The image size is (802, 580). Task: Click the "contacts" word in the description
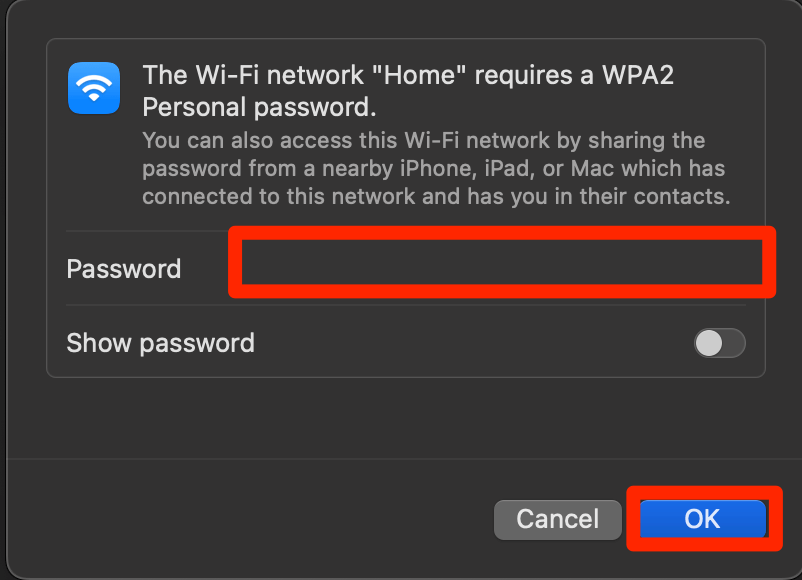(685, 196)
